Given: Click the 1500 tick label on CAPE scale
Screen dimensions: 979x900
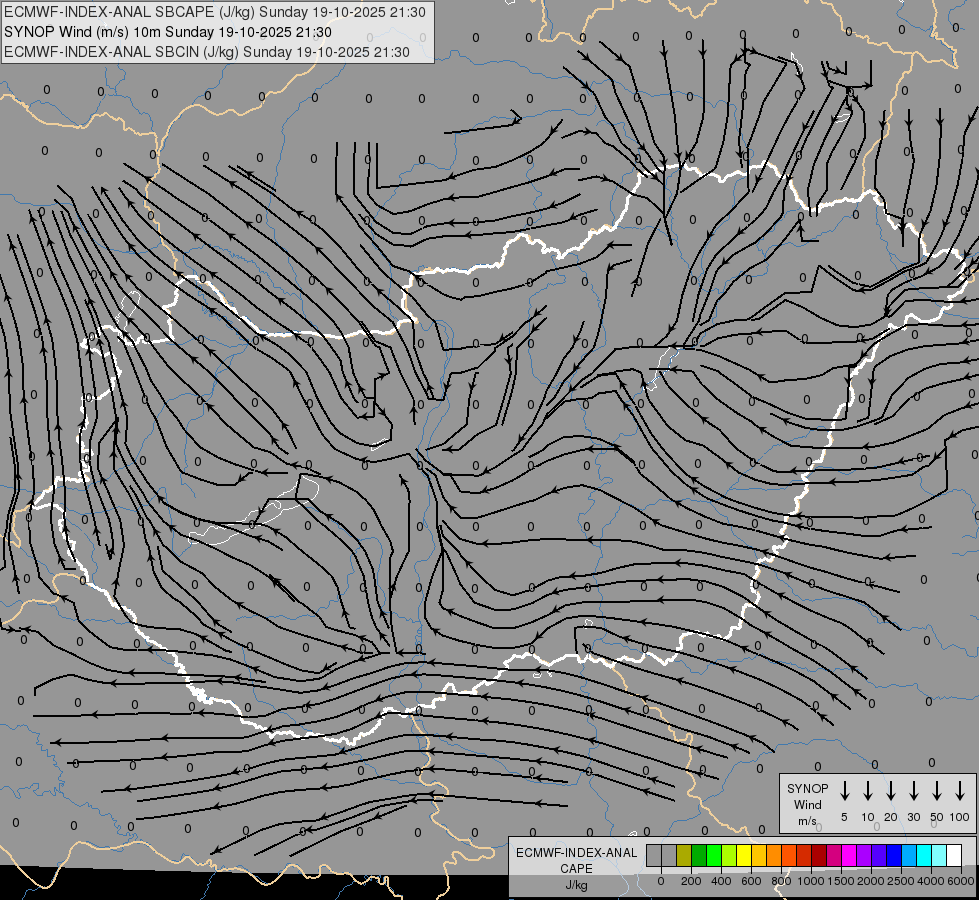Looking at the screenshot, I should (841, 881).
